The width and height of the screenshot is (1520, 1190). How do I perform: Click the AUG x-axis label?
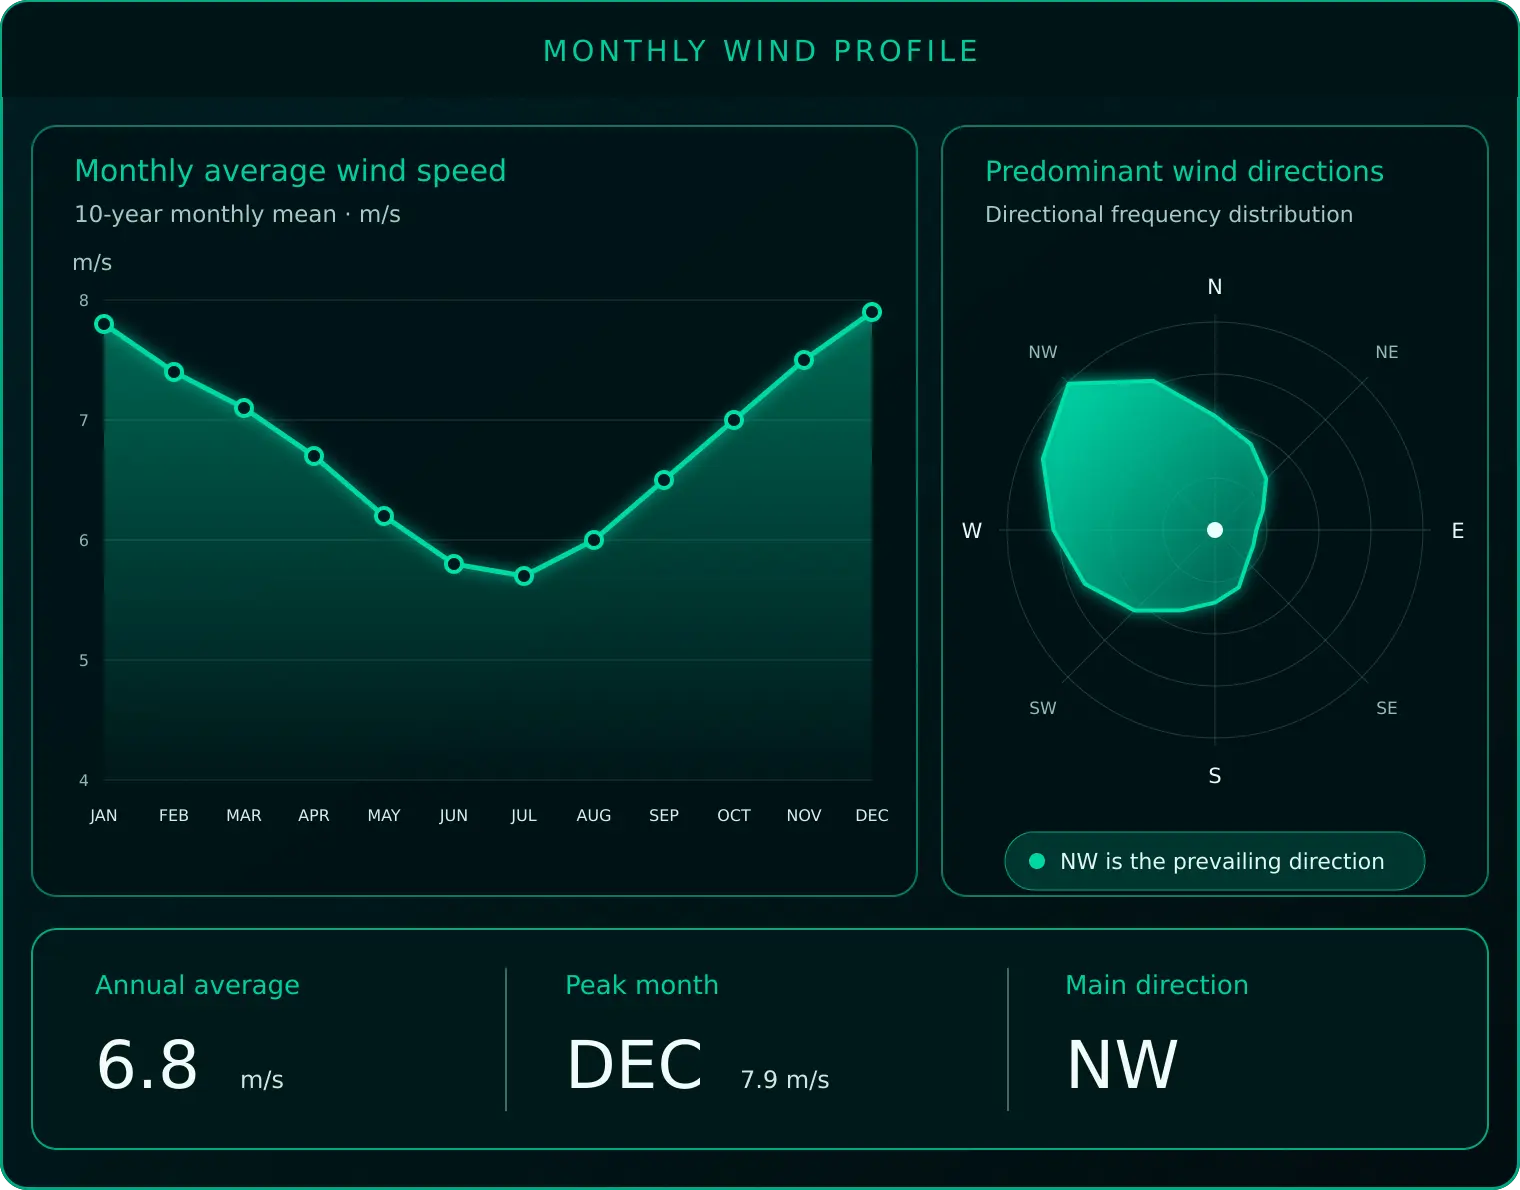point(594,815)
